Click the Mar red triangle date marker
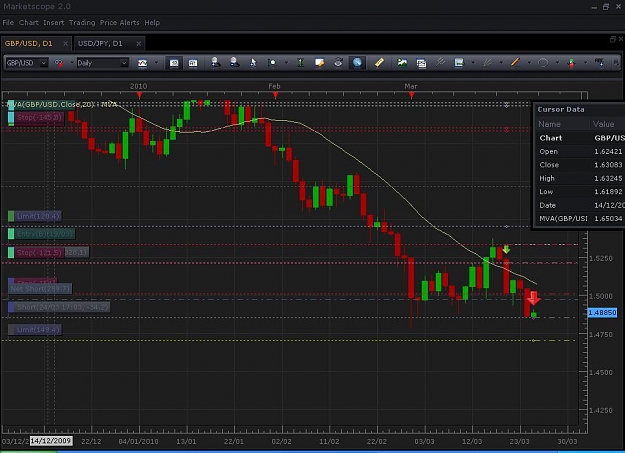 (x=411, y=95)
